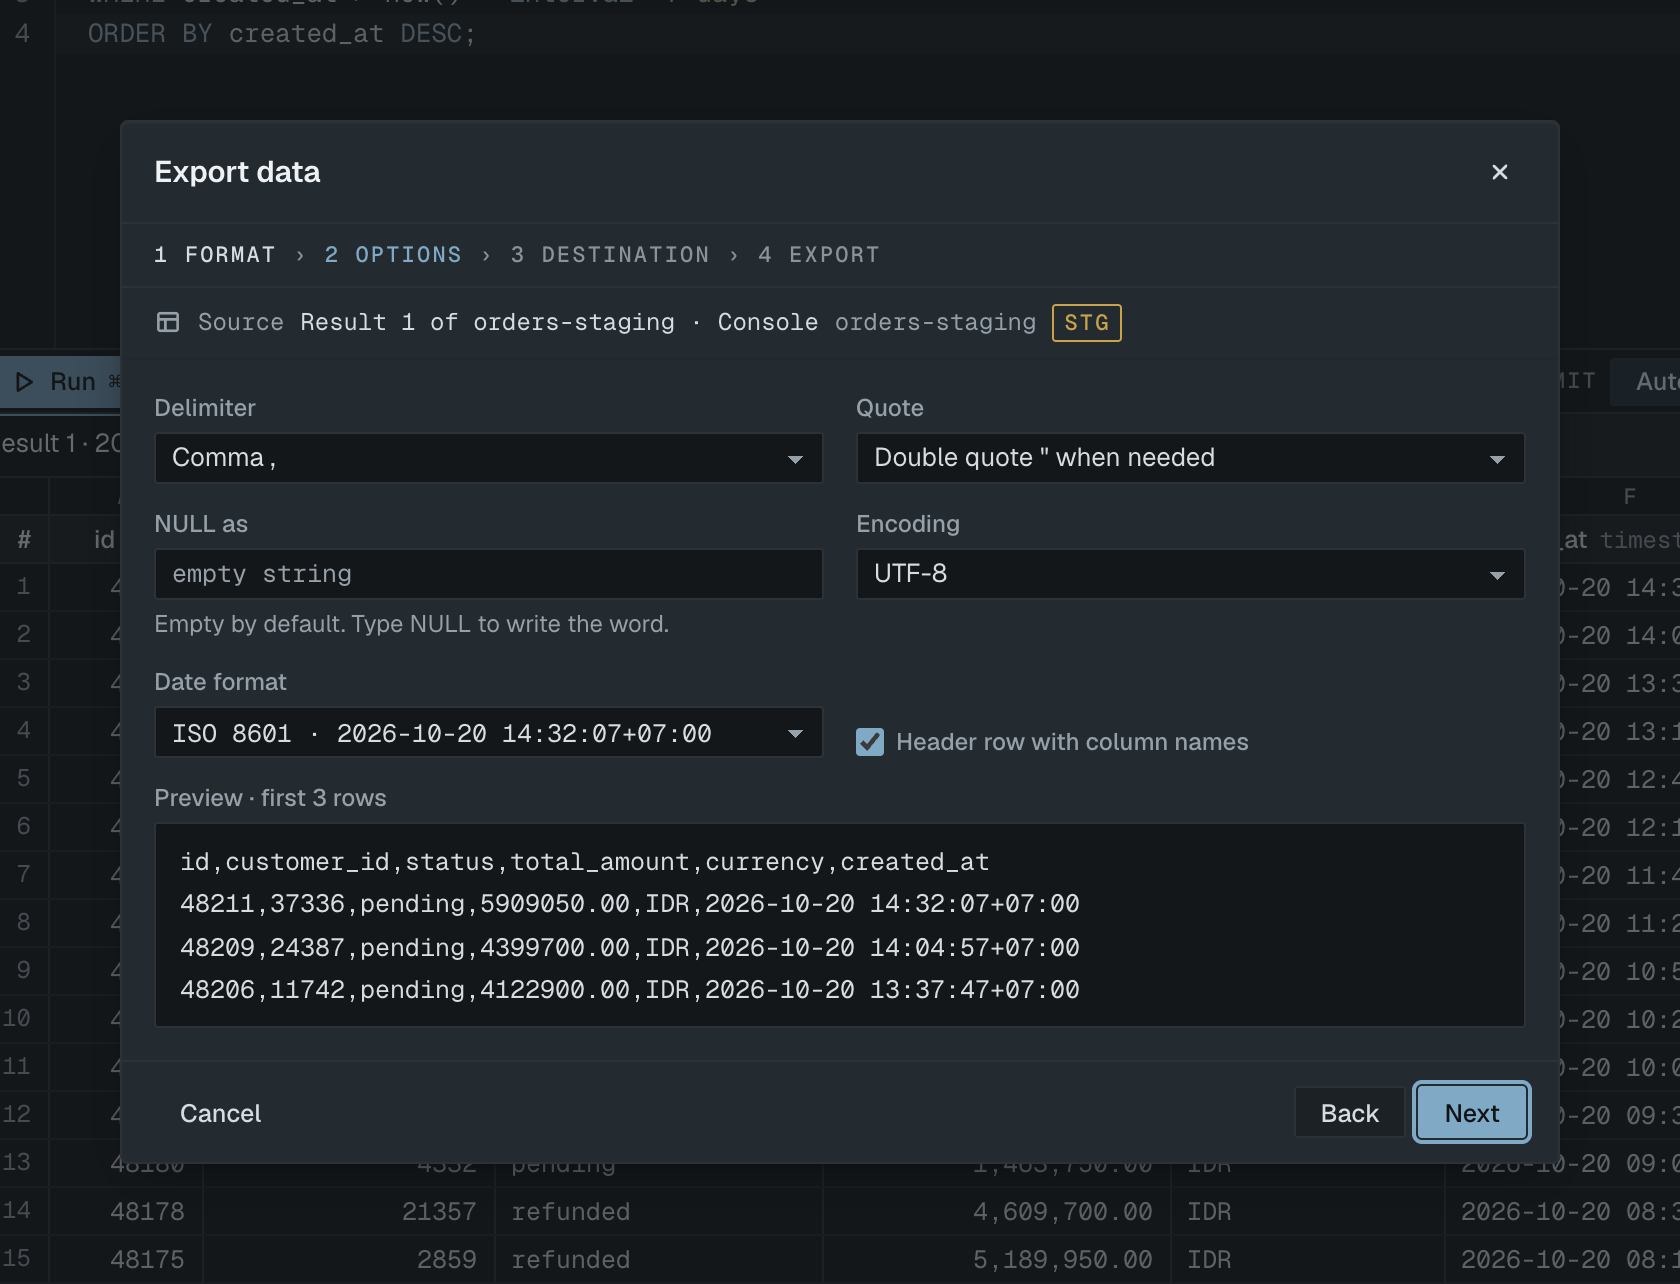The width and height of the screenshot is (1680, 1284).
Task: Open the Encoding UTF-8 dropdown
Action: pyautogui.click(x=1190, y=574)
